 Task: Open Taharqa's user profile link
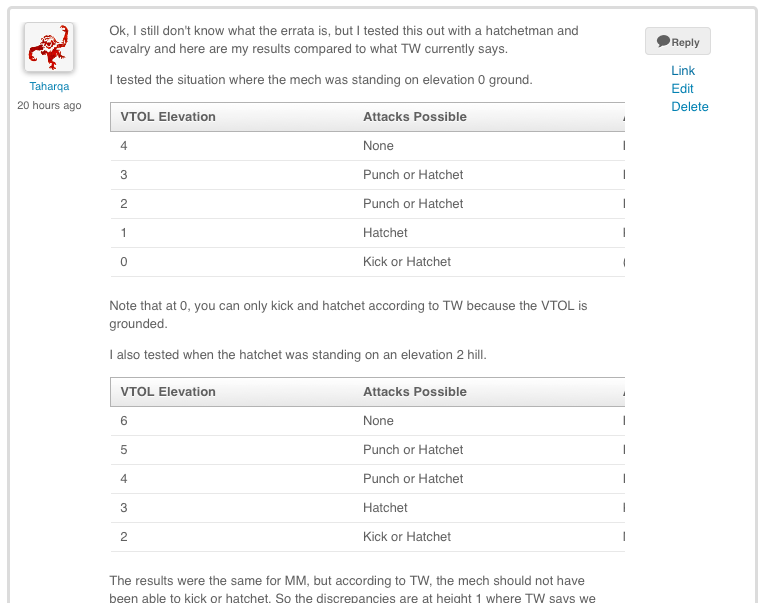click(x=49, y=86)
